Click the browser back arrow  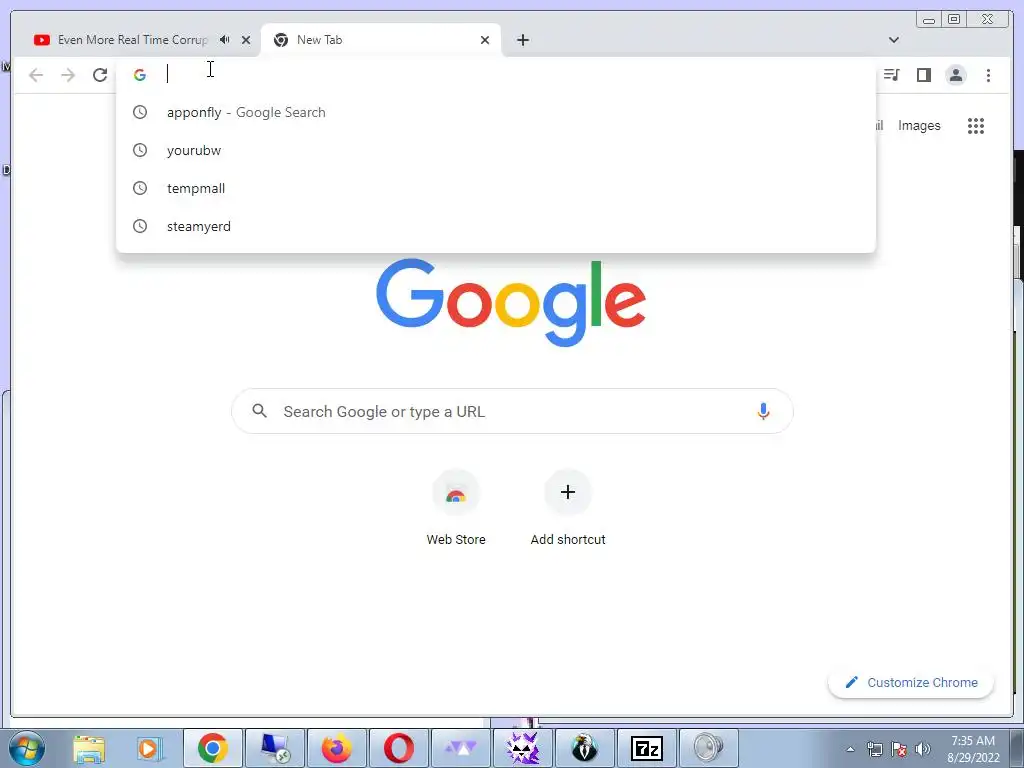36,75
